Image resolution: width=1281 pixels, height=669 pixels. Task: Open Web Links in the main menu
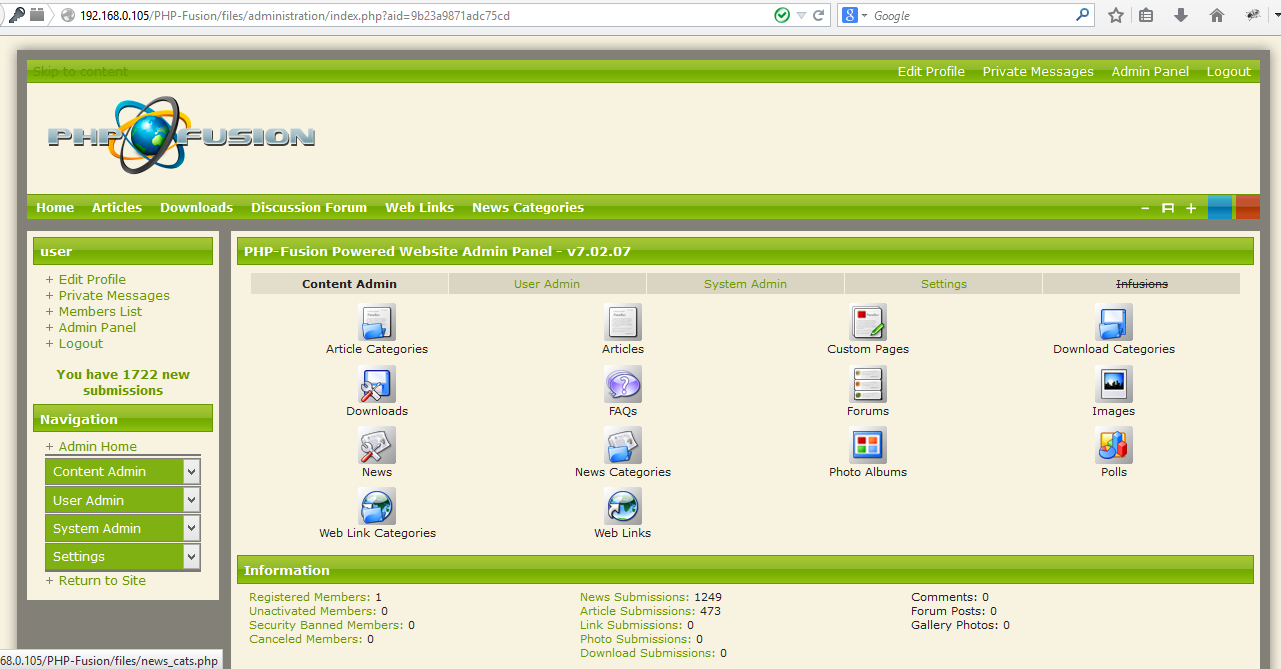click(x=420, y=207)
